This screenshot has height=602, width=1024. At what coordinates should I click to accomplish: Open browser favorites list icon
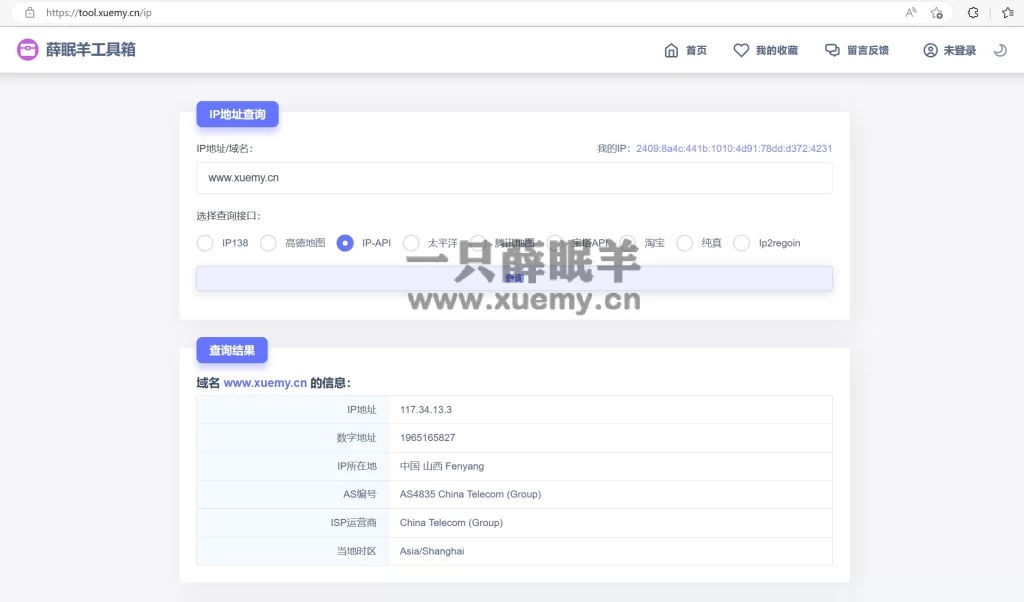pos(1008,12)
